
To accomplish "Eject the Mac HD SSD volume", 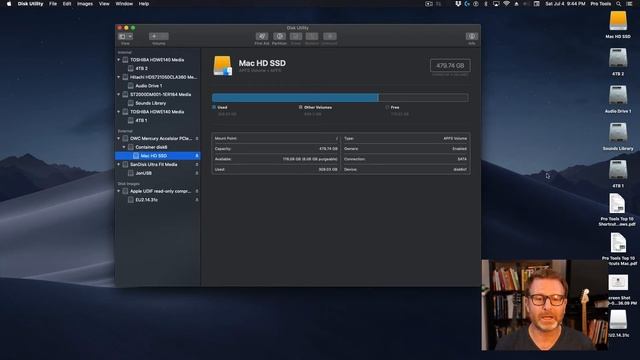I will click(x=197, y=156).
